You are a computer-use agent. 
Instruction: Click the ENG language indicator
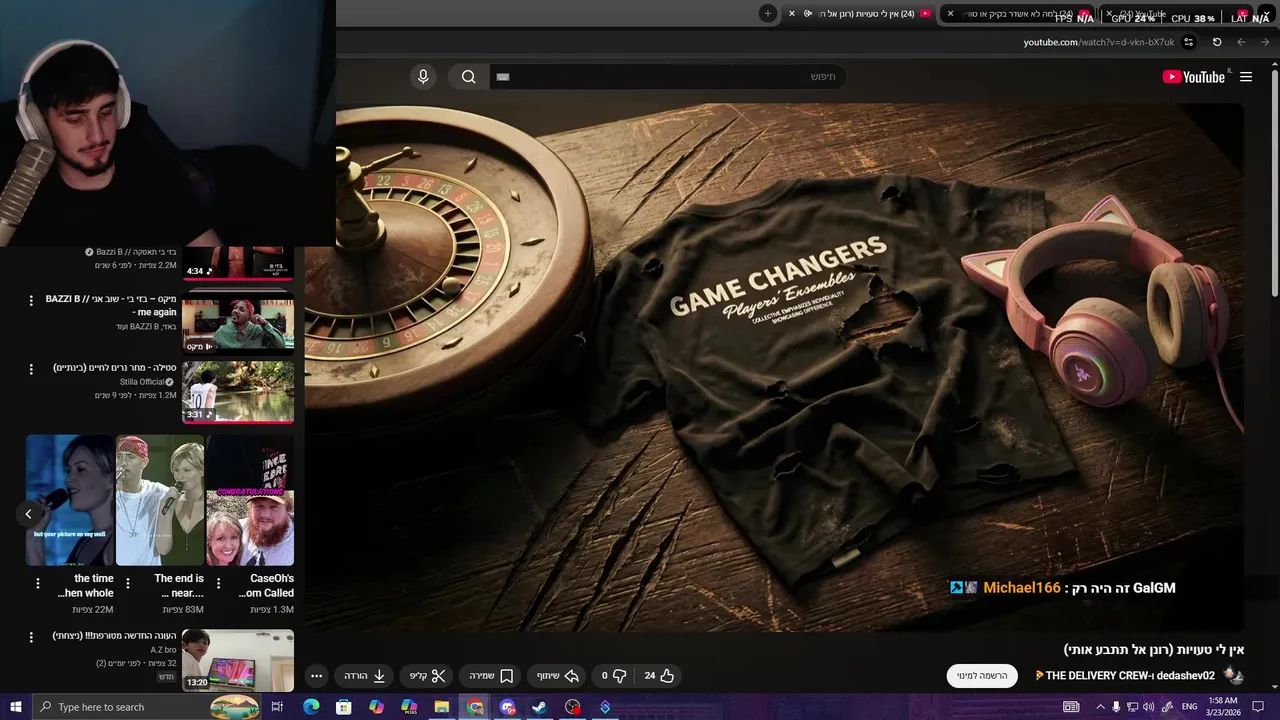click(1189, 707)
